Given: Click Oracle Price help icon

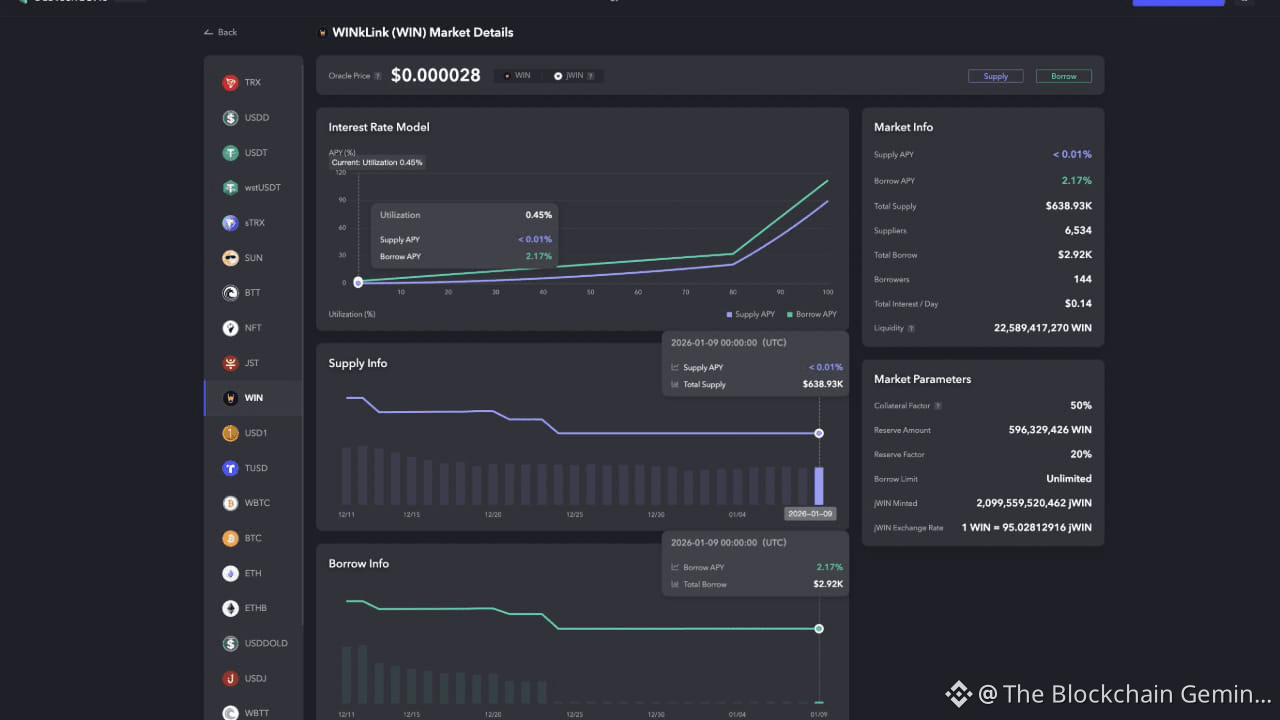Looking at the screenshot, I should pos(377,76).
